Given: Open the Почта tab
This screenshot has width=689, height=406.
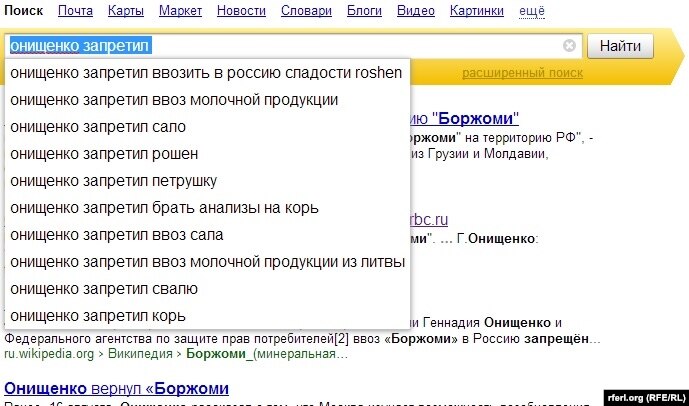Looking at the screenshot, I should pyautogui.click(x=75, y=12).
